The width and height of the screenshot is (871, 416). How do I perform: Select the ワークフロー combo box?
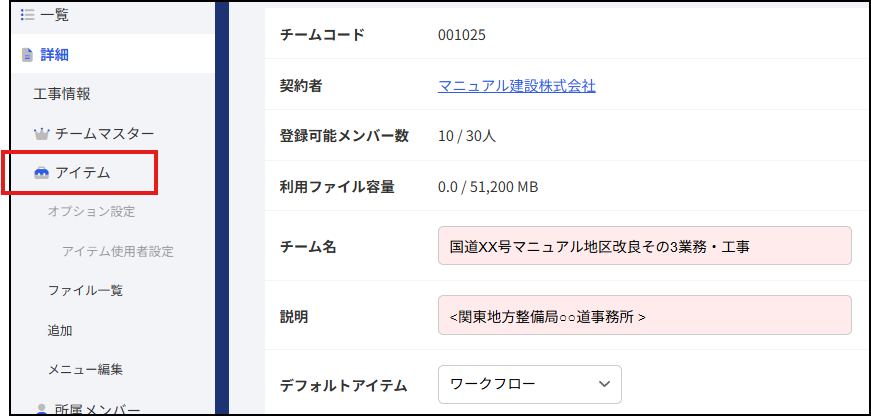tap(529, 384)
